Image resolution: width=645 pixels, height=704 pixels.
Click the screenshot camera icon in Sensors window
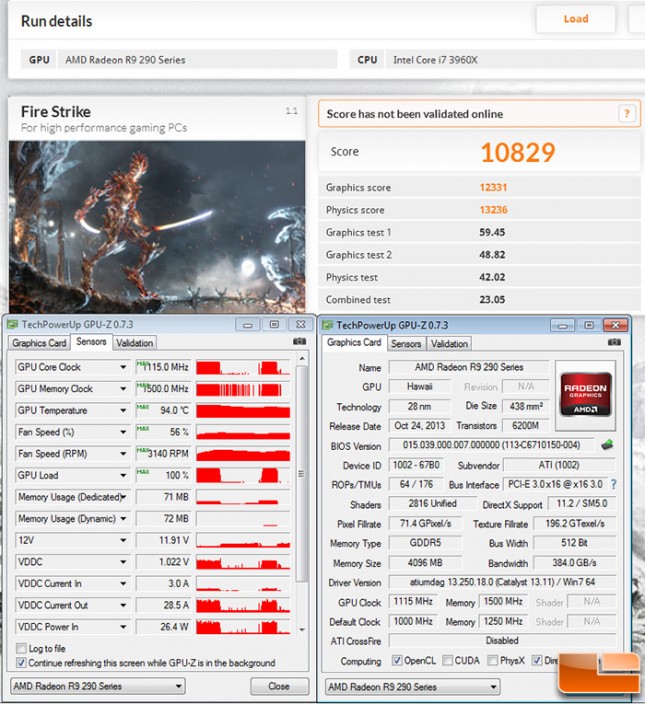(299, 342)
